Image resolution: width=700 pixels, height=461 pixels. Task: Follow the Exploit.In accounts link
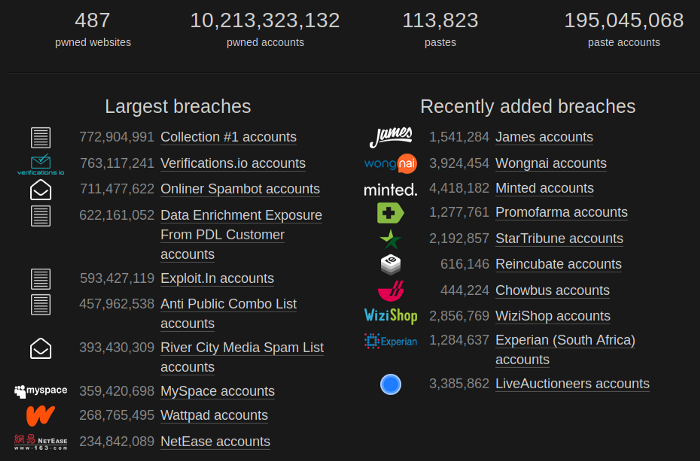click(x=217, y=278)
